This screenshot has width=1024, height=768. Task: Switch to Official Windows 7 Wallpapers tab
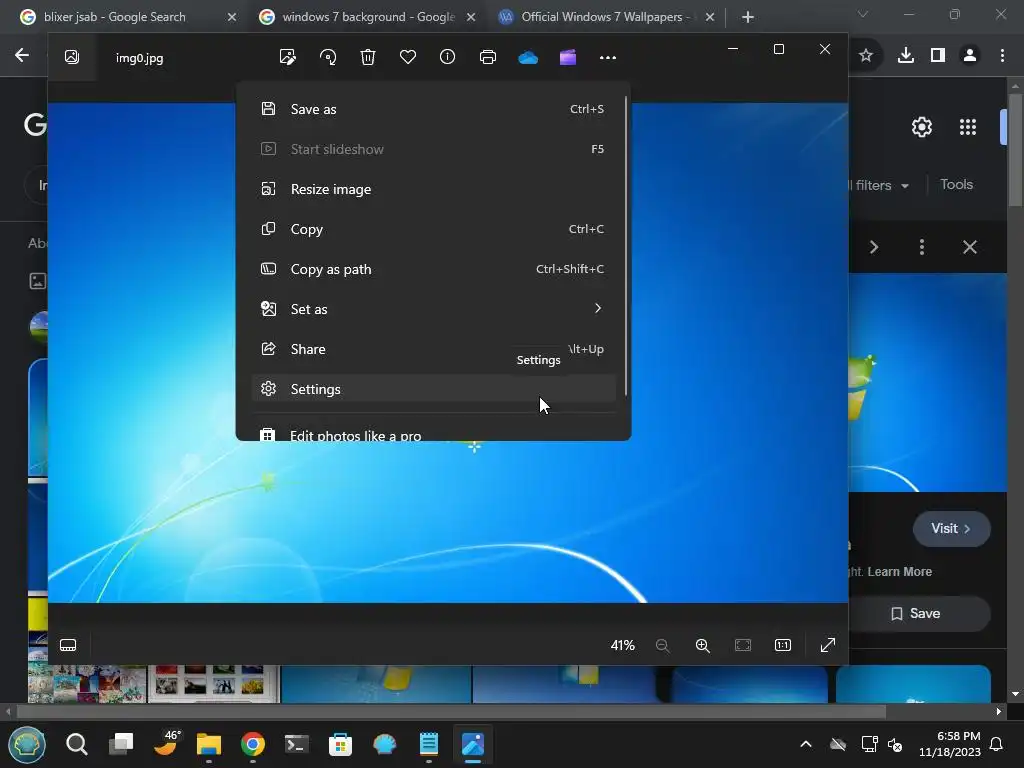coord(605,17)
